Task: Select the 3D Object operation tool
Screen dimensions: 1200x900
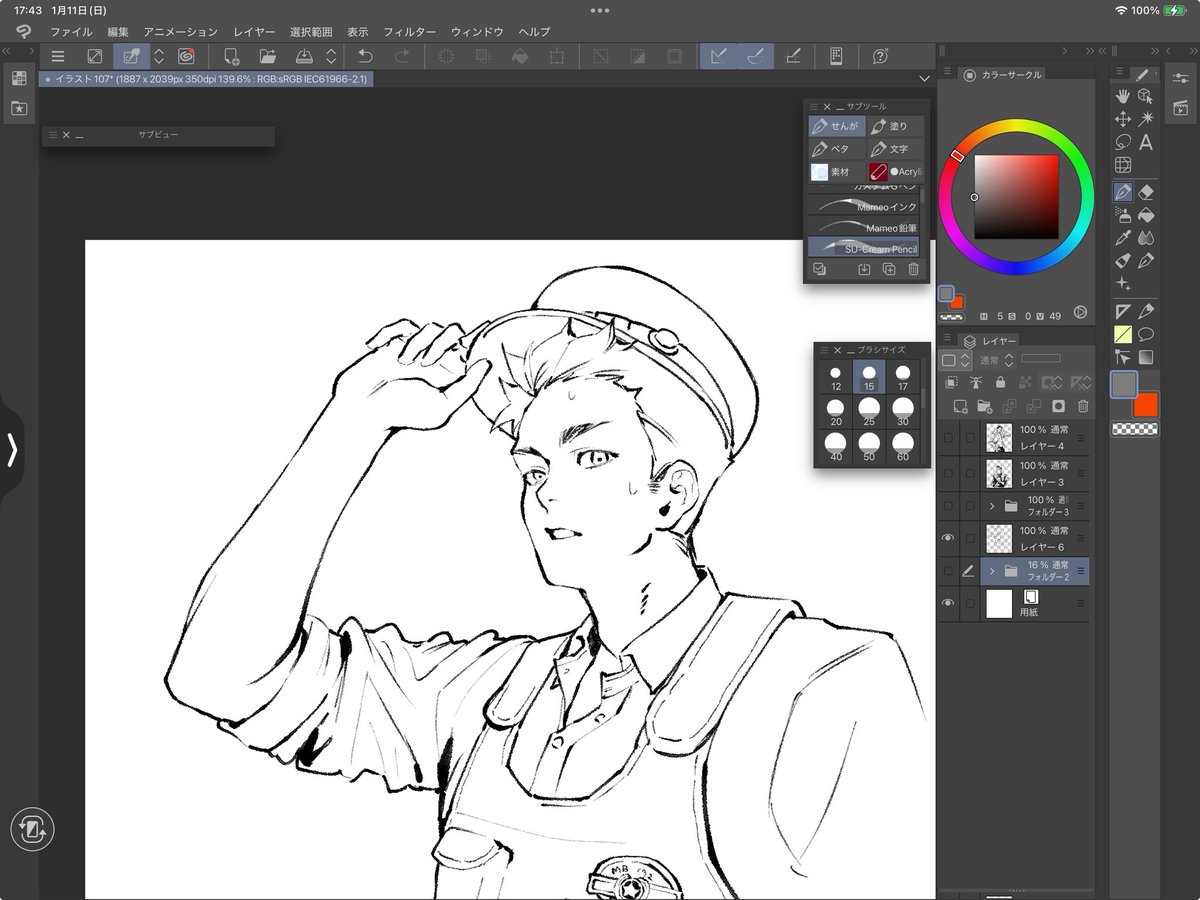Action: tap(1146, 96)
